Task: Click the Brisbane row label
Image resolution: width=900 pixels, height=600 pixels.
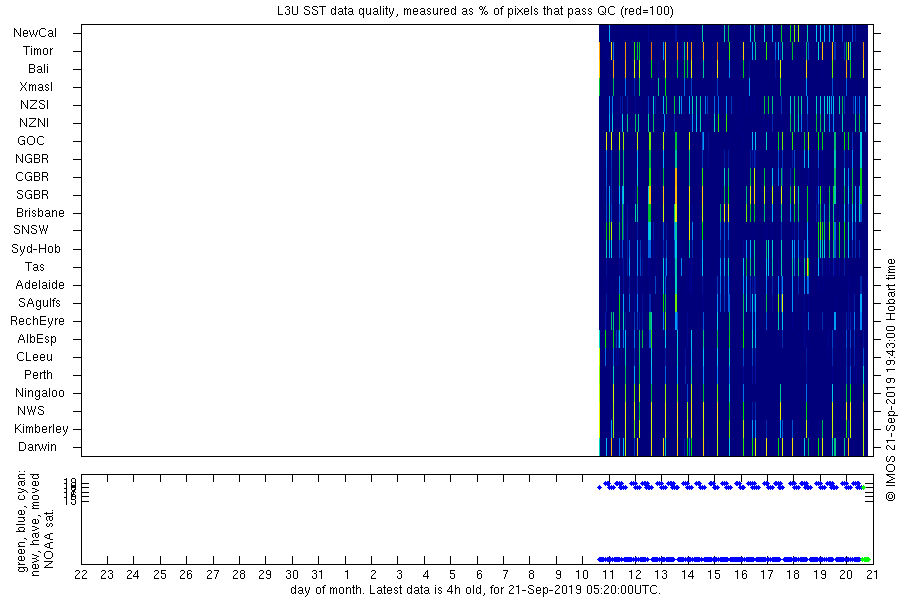Action: [40, 212]
